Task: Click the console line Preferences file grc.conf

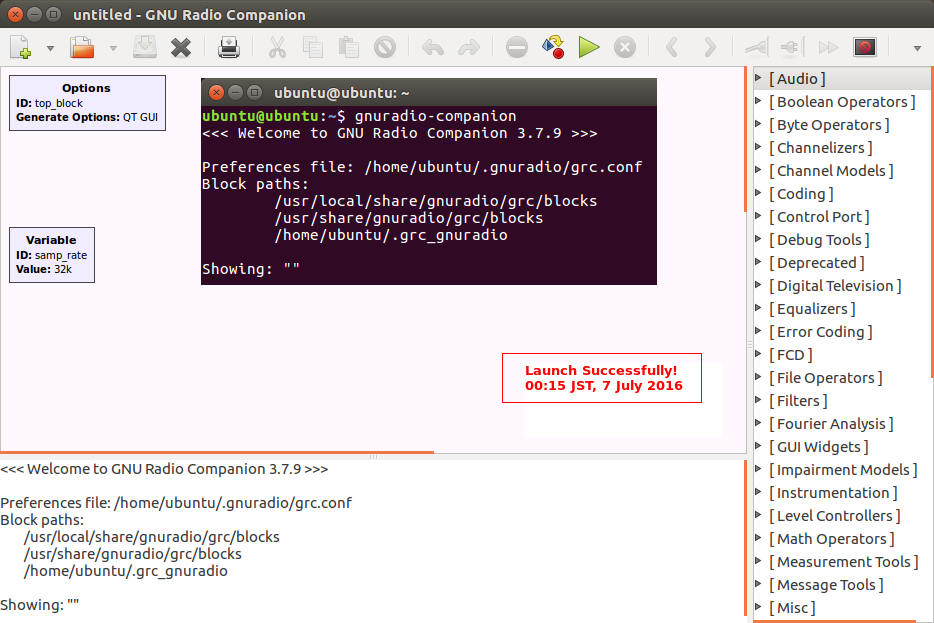Action: (176, 503)
